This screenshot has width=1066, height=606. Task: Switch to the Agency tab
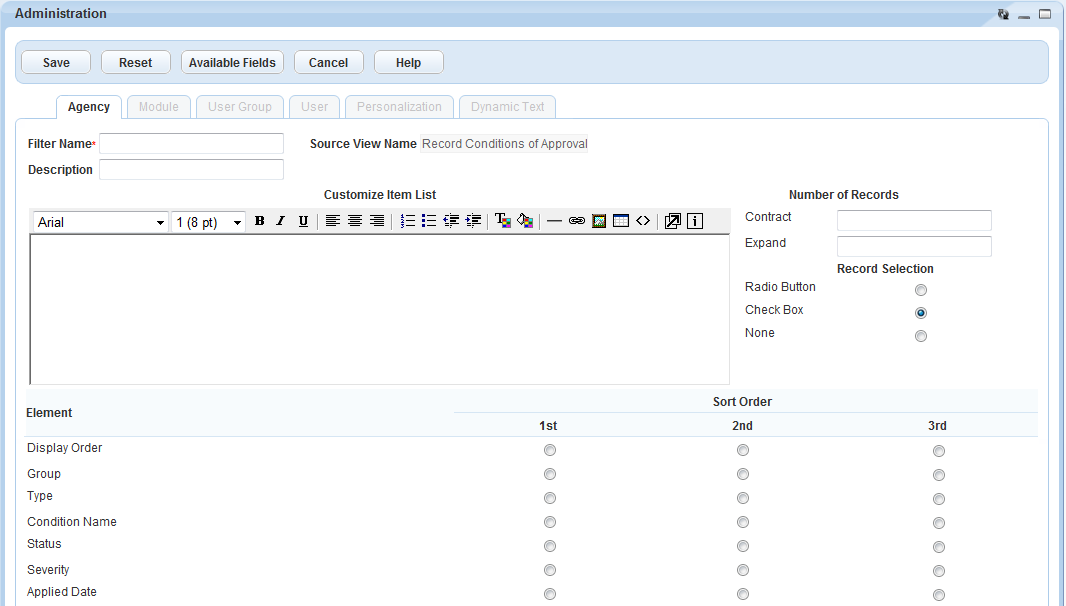coord(89,107)
